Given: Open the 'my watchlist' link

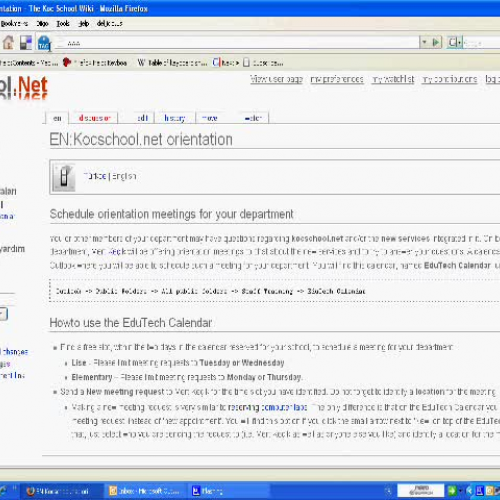Looking at the screenshot, I should point(393,79).
